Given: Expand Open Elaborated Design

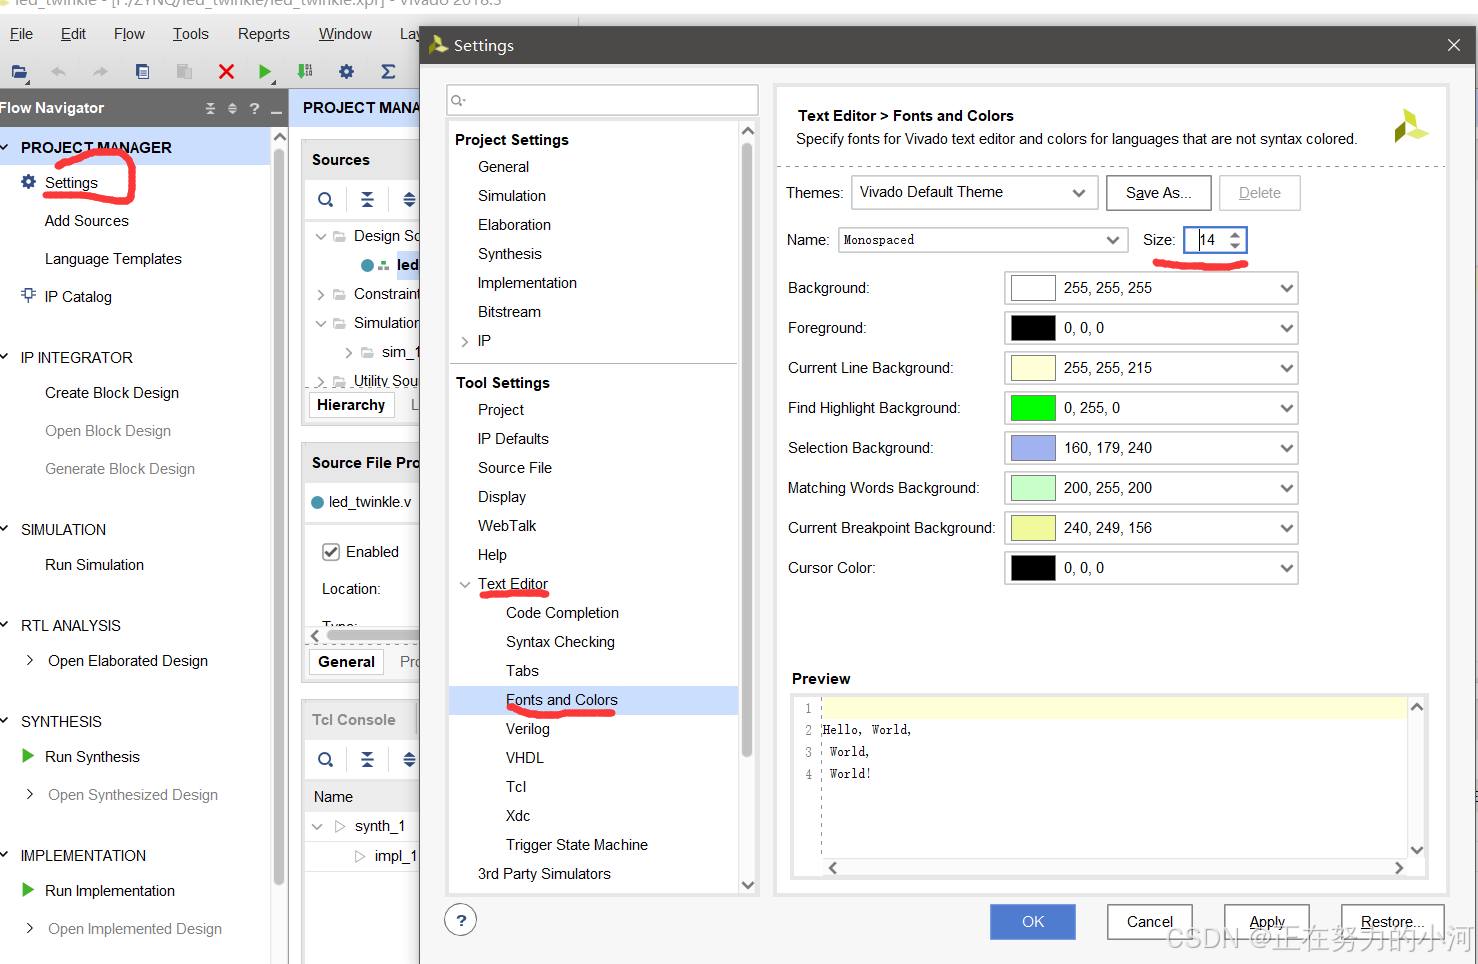Looking at the screenshot, I should point(29,660).
